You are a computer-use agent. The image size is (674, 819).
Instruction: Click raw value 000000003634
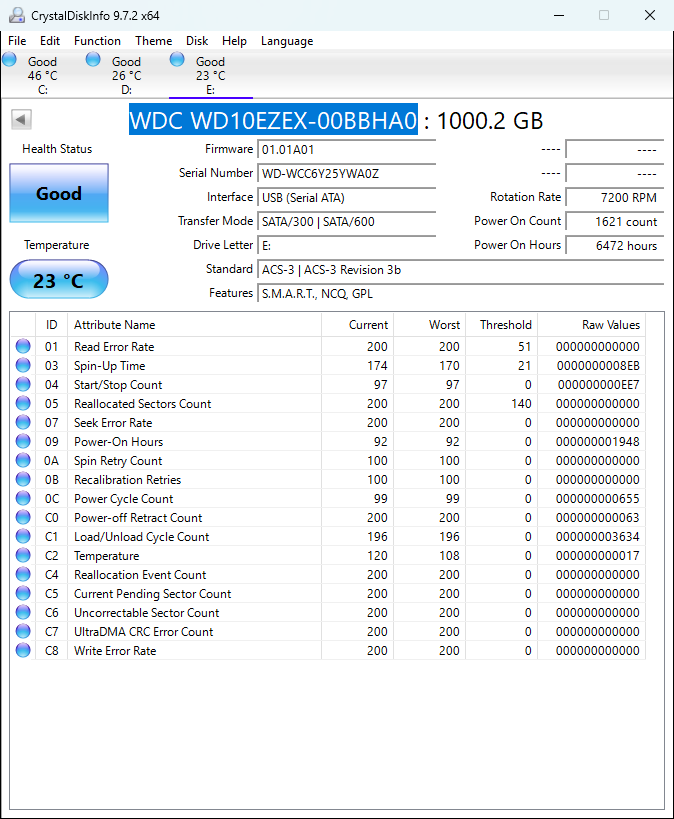598,537
